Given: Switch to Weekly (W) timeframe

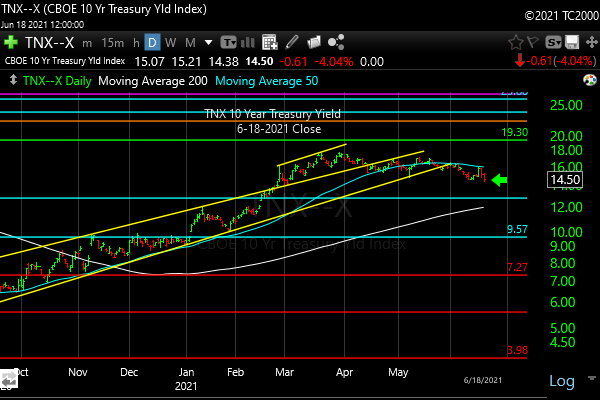Looking at the screenshot, I should 171,42.
